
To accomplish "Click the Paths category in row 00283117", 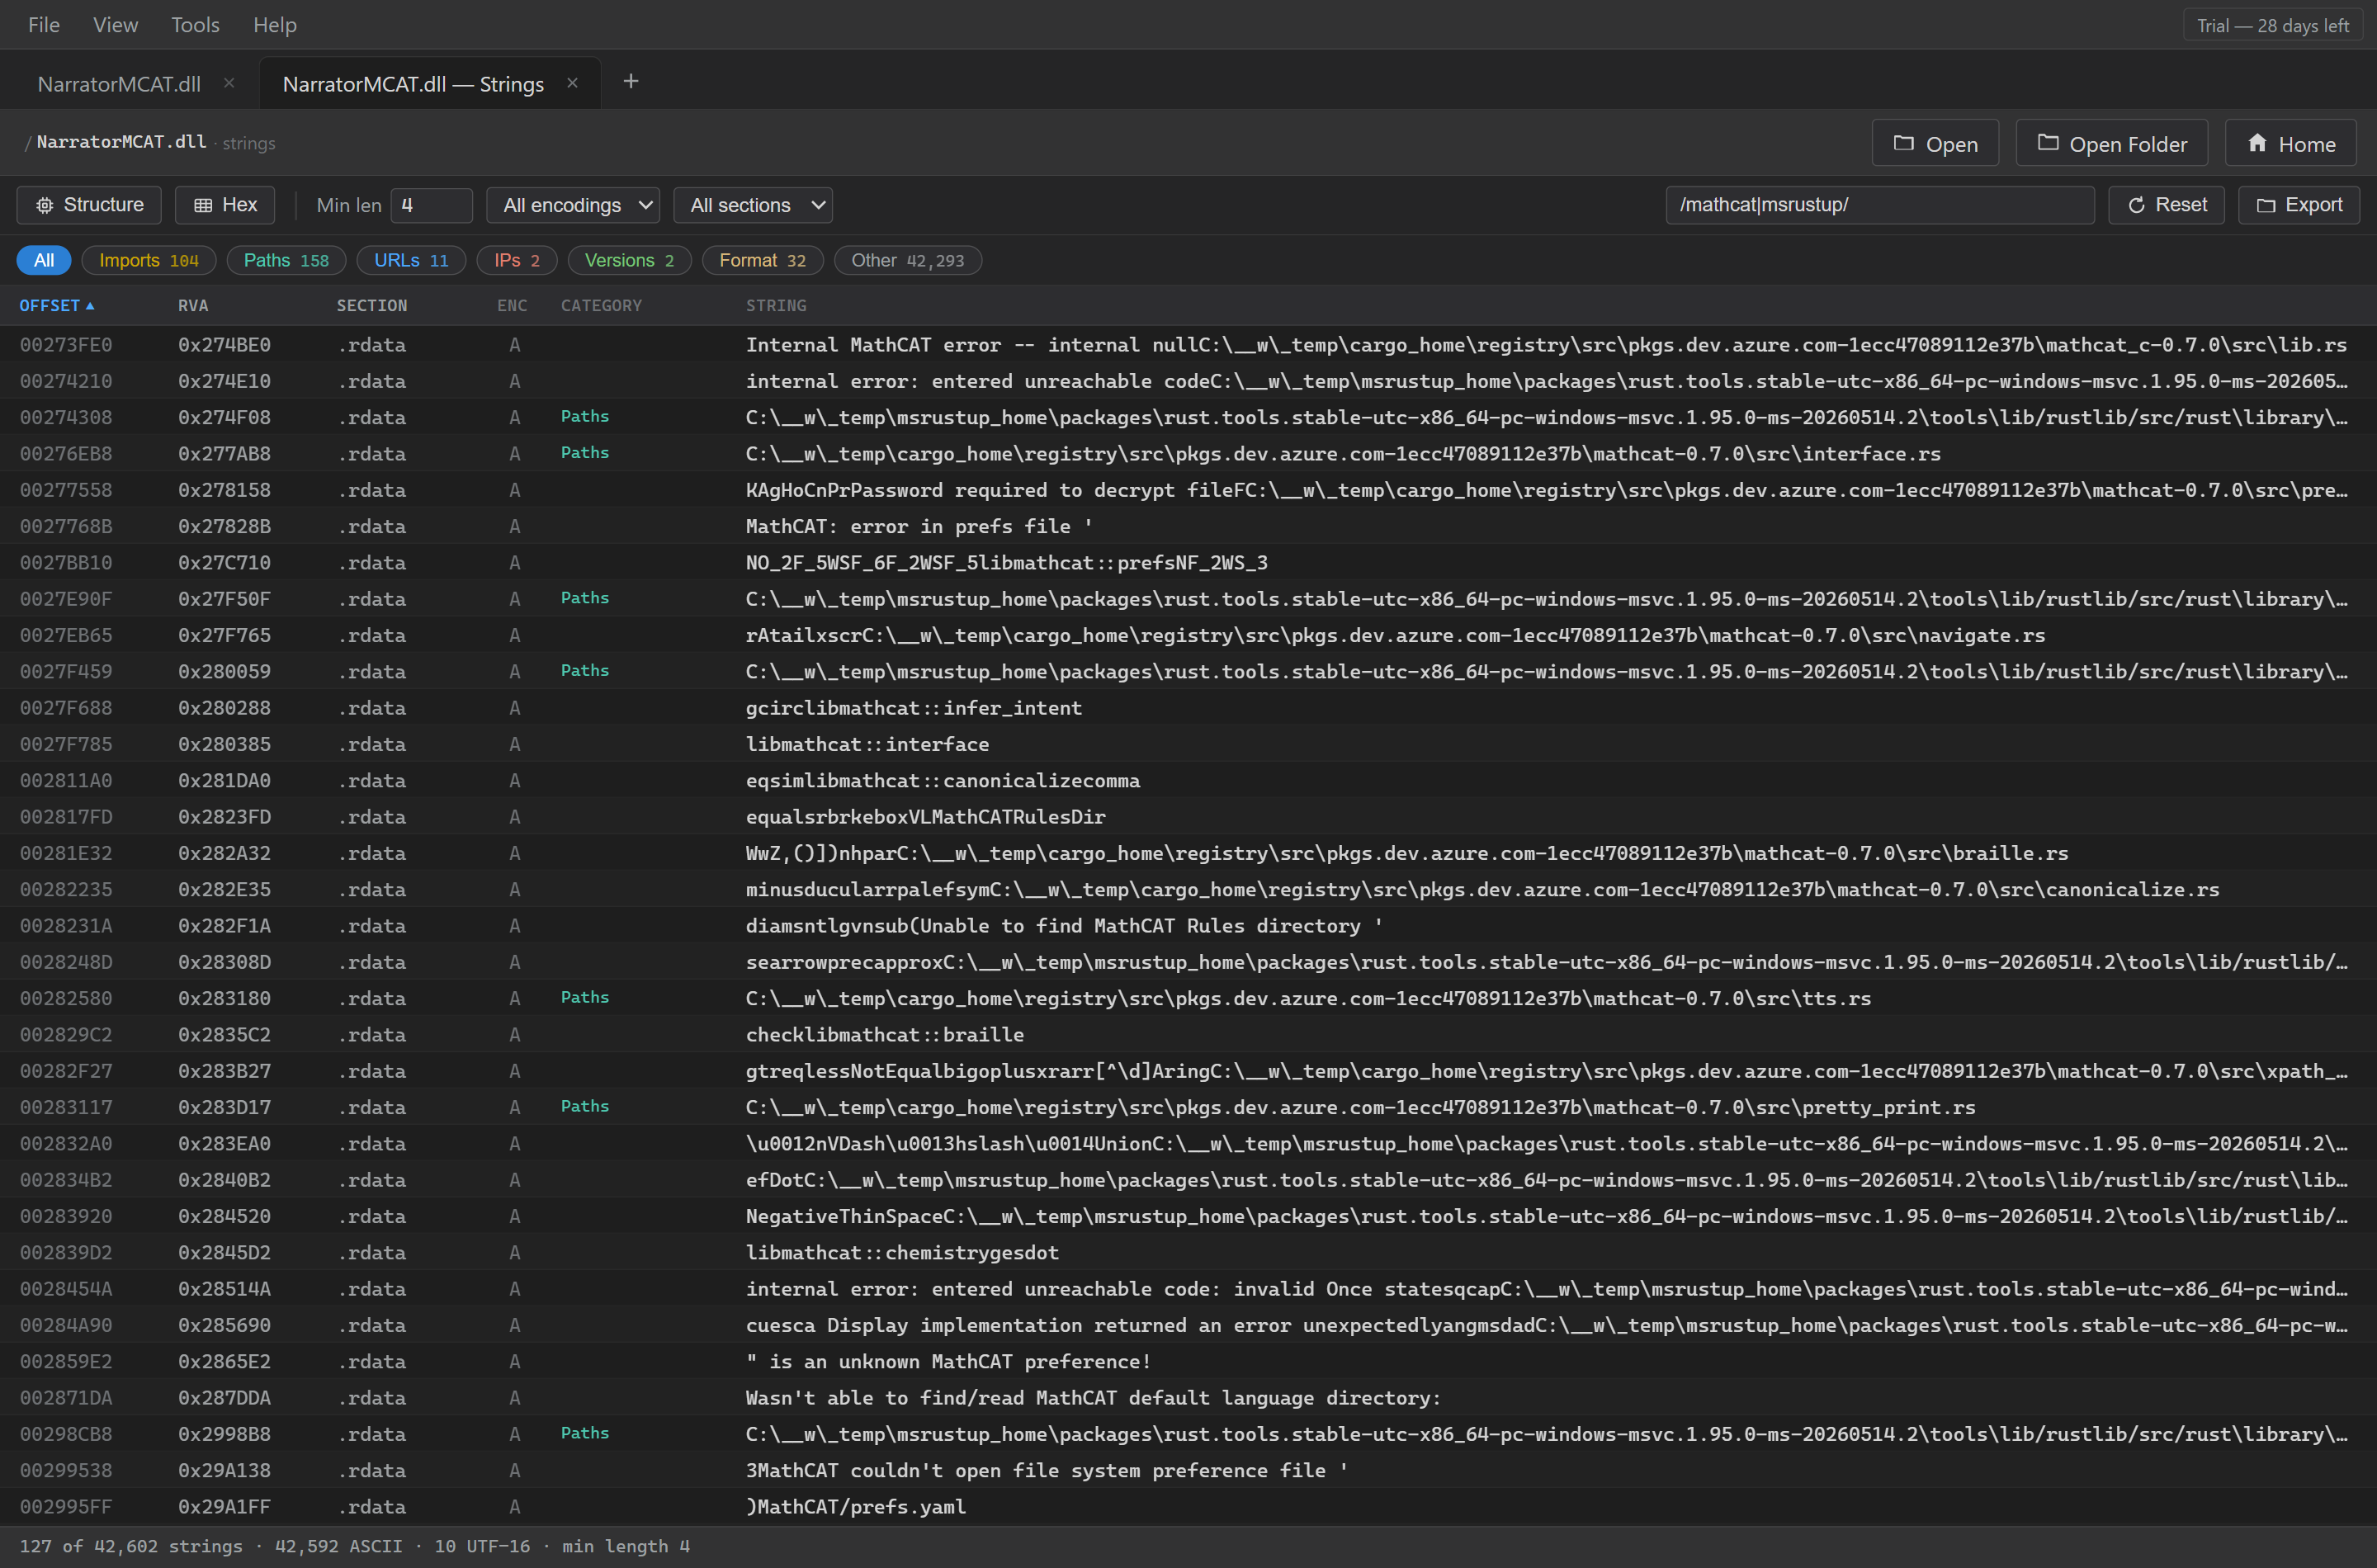I will click(x=585, y=1106).
